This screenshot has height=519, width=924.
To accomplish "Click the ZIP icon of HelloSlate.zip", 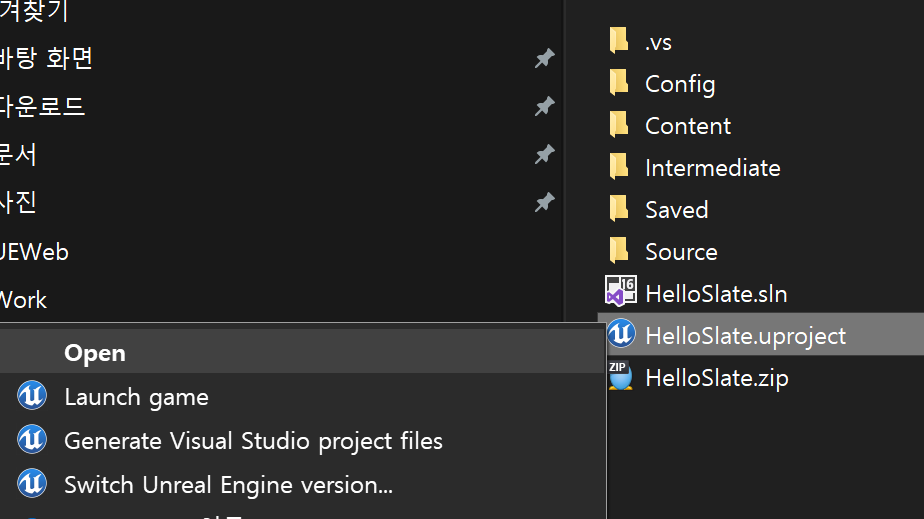I will point(620,376).
